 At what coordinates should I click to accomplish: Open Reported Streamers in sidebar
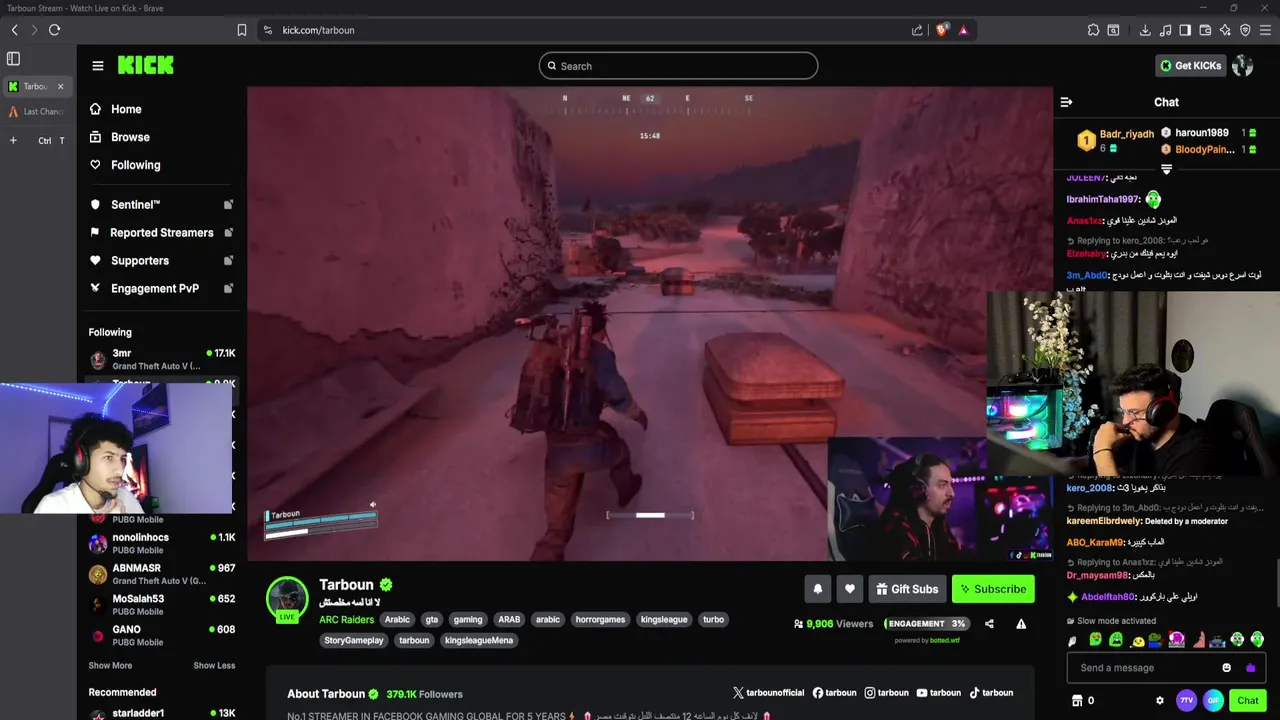point(161,233)
